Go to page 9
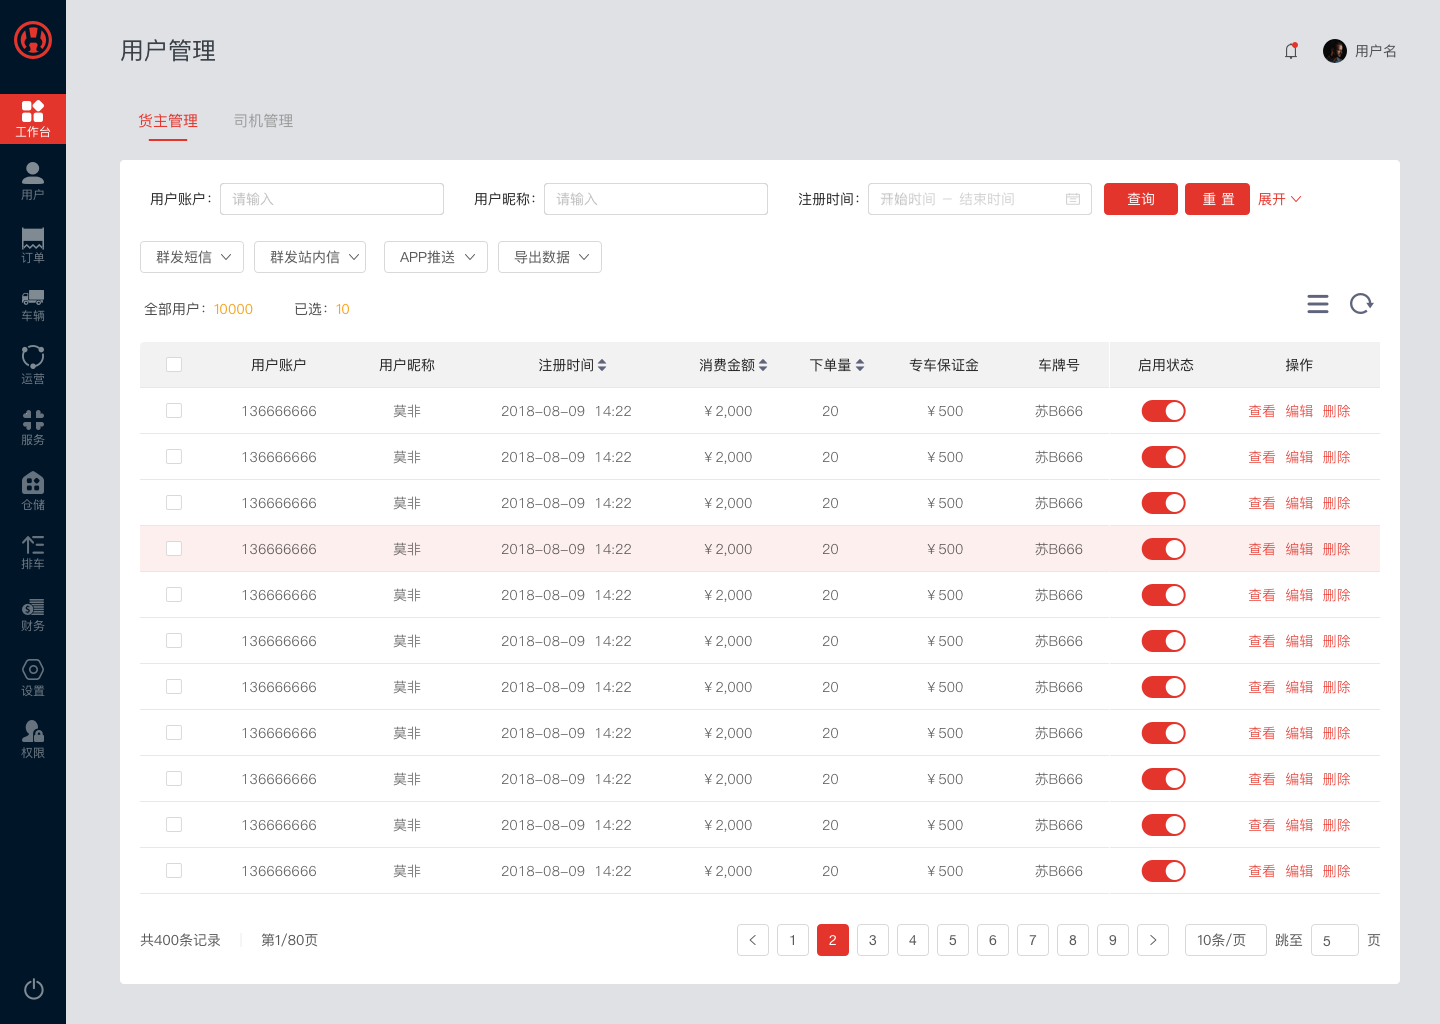The image size is (1440, 1024). coord(1113,940)
